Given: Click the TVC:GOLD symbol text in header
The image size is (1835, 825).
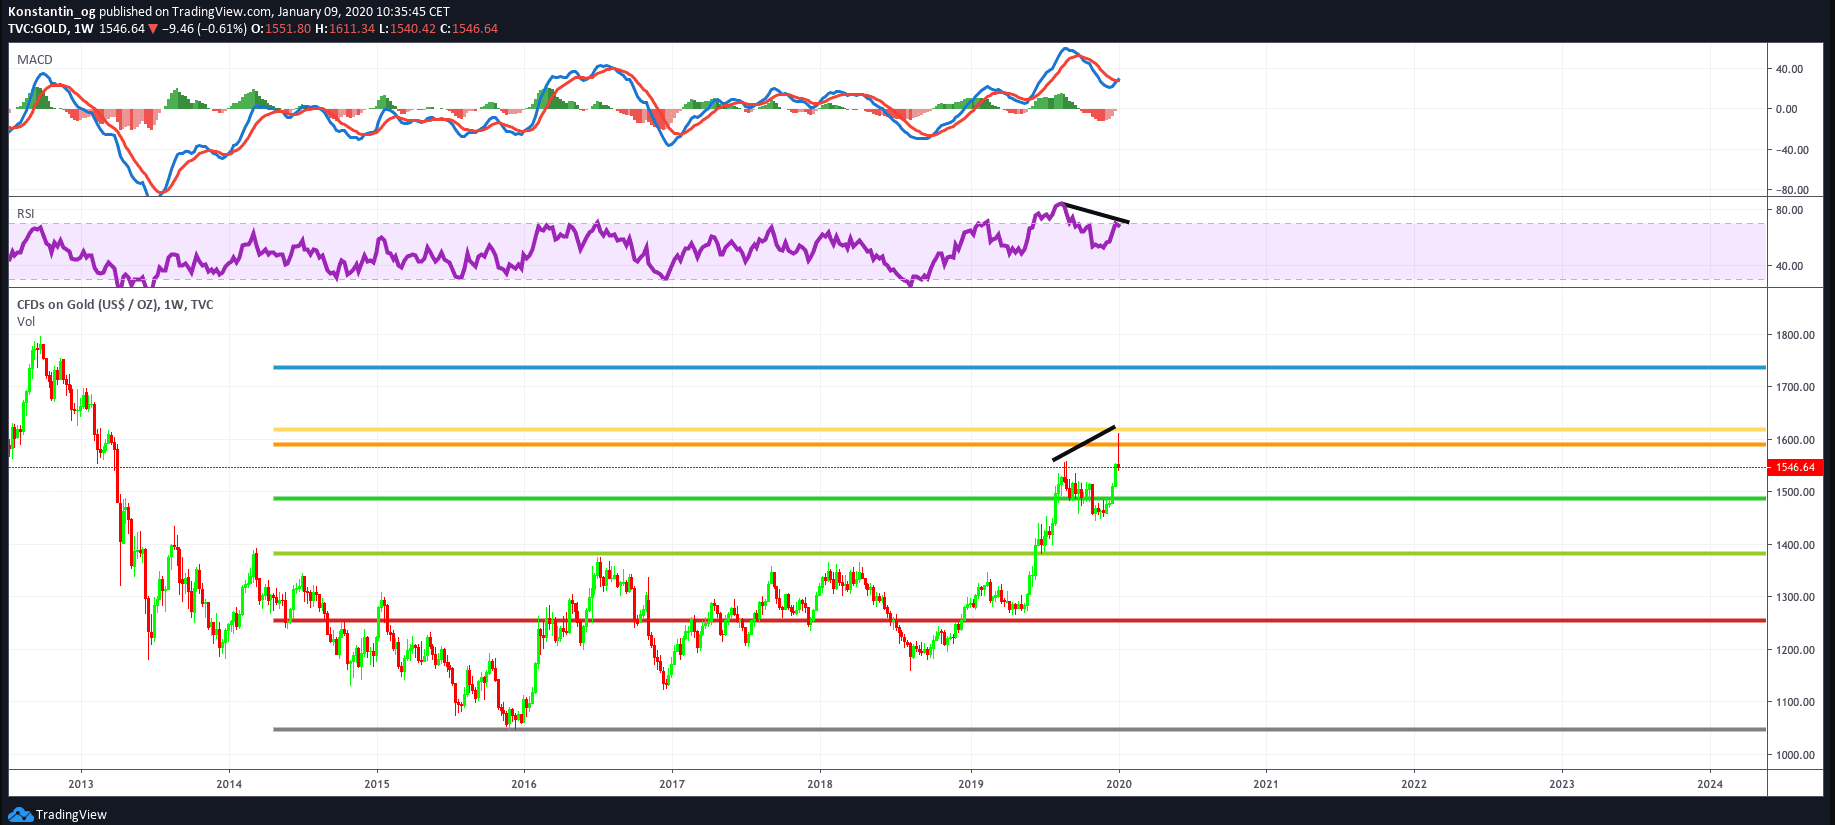Looking at the screenshot, I should click(x=38, y=29).
